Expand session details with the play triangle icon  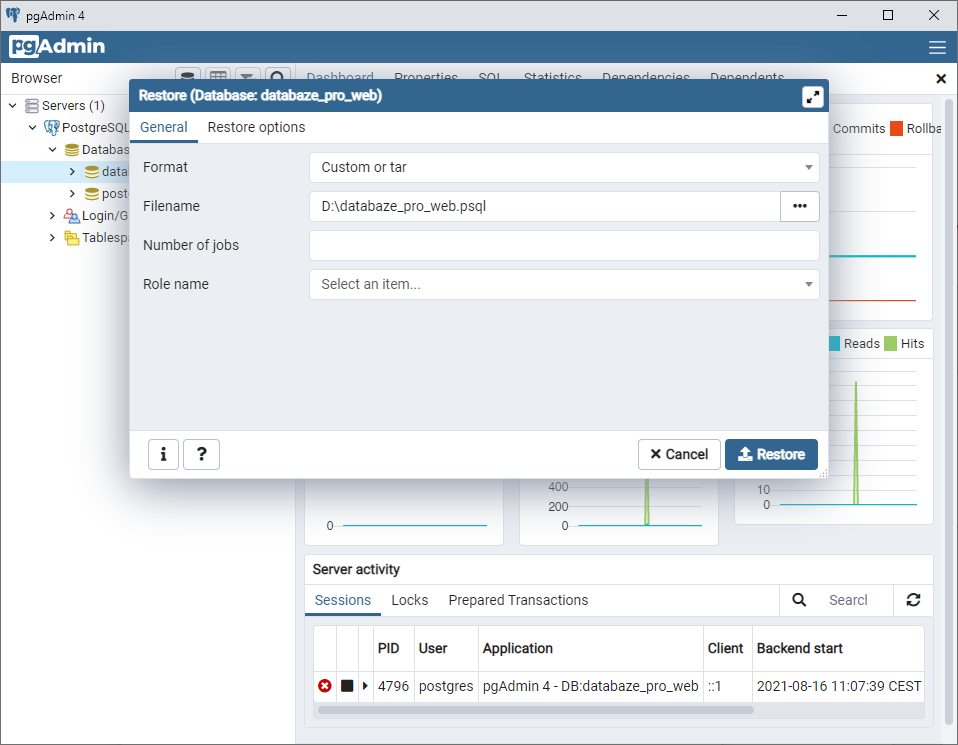pyautogui.click(x=364, y=686)
